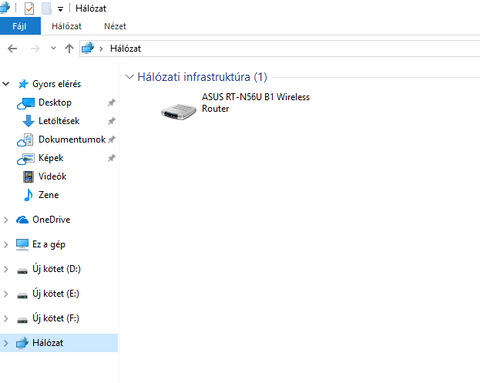480x383 pixels.
Task: Click the ASUS RT-N56U B1 Wireless Router label
Action: pyautogui.click(x=255, y=103)
